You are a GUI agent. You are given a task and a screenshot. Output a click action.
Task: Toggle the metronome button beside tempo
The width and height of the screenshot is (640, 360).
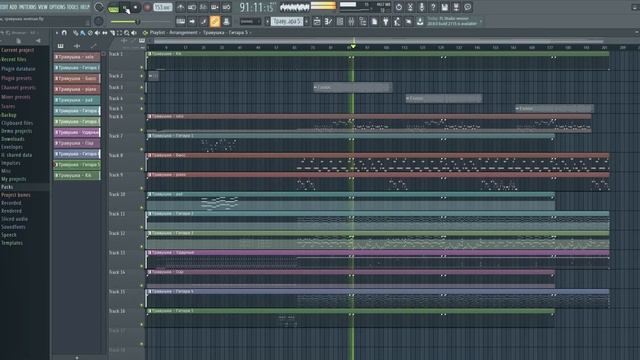pos(180,7)
